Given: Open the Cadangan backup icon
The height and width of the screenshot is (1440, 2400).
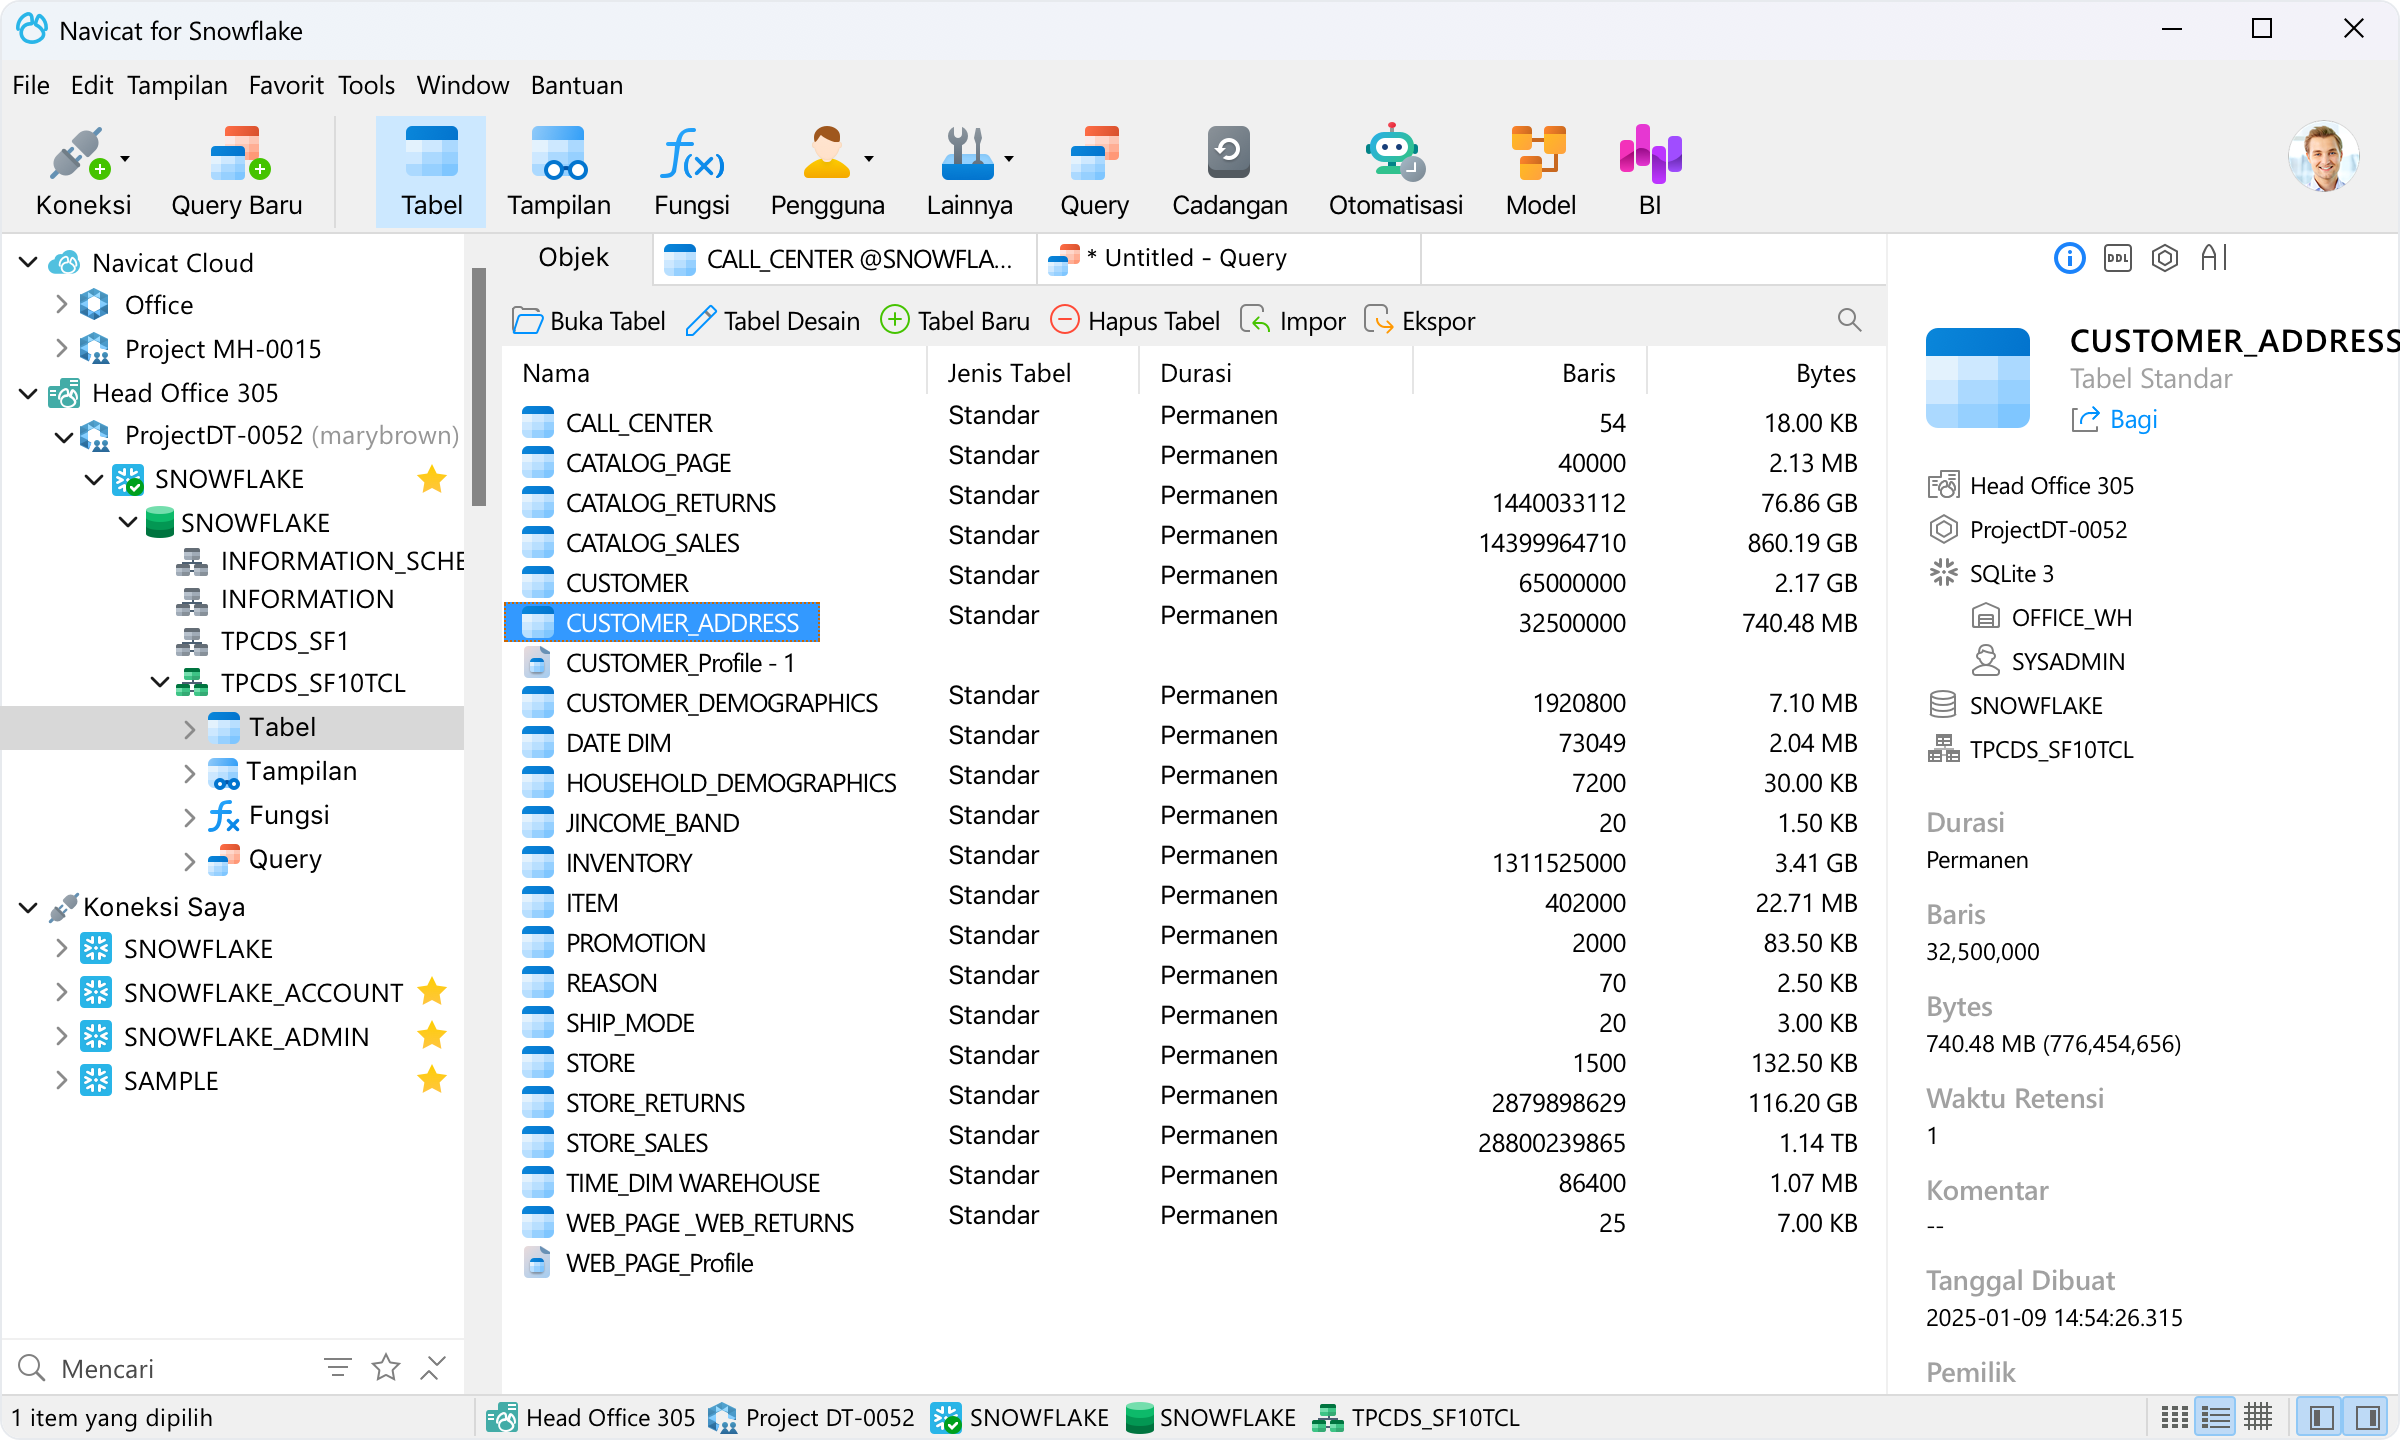Looking at the screenshot, I should 1229,172.
